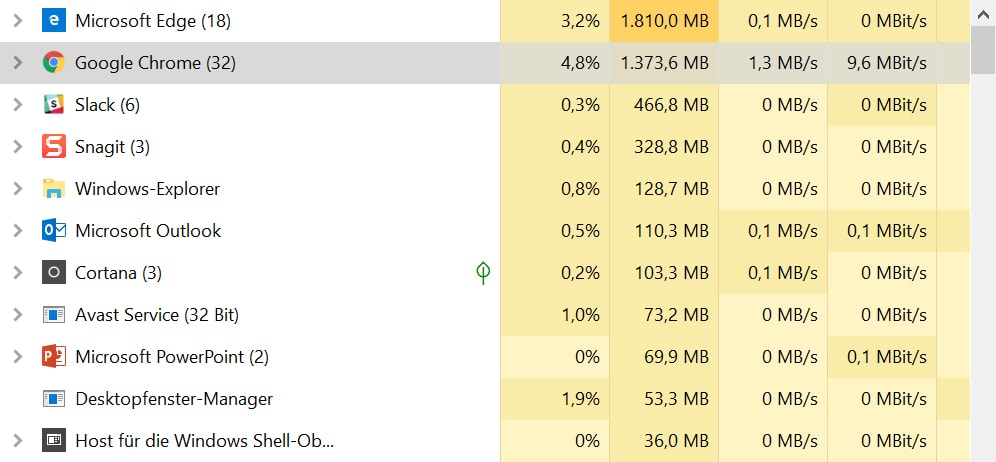This screenshot has width=996, height=462.
Task: Expand the Microsoft Edge process group
Action: tap(18, 21)
